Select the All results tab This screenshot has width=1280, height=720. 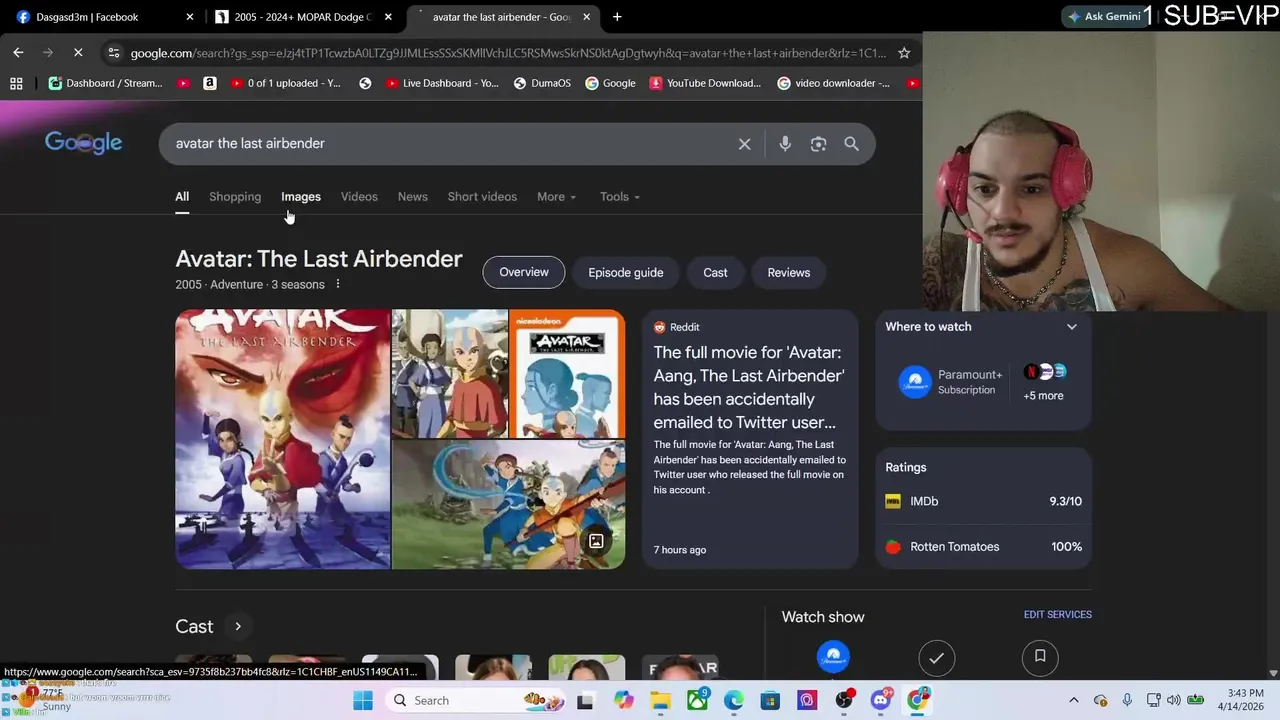point(182,197)
